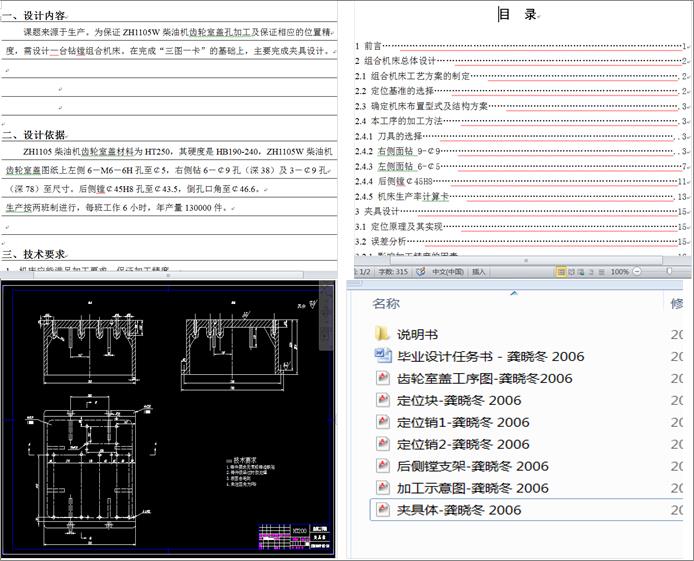Open the proofing check icon in Word status bar

pos(420,271)
